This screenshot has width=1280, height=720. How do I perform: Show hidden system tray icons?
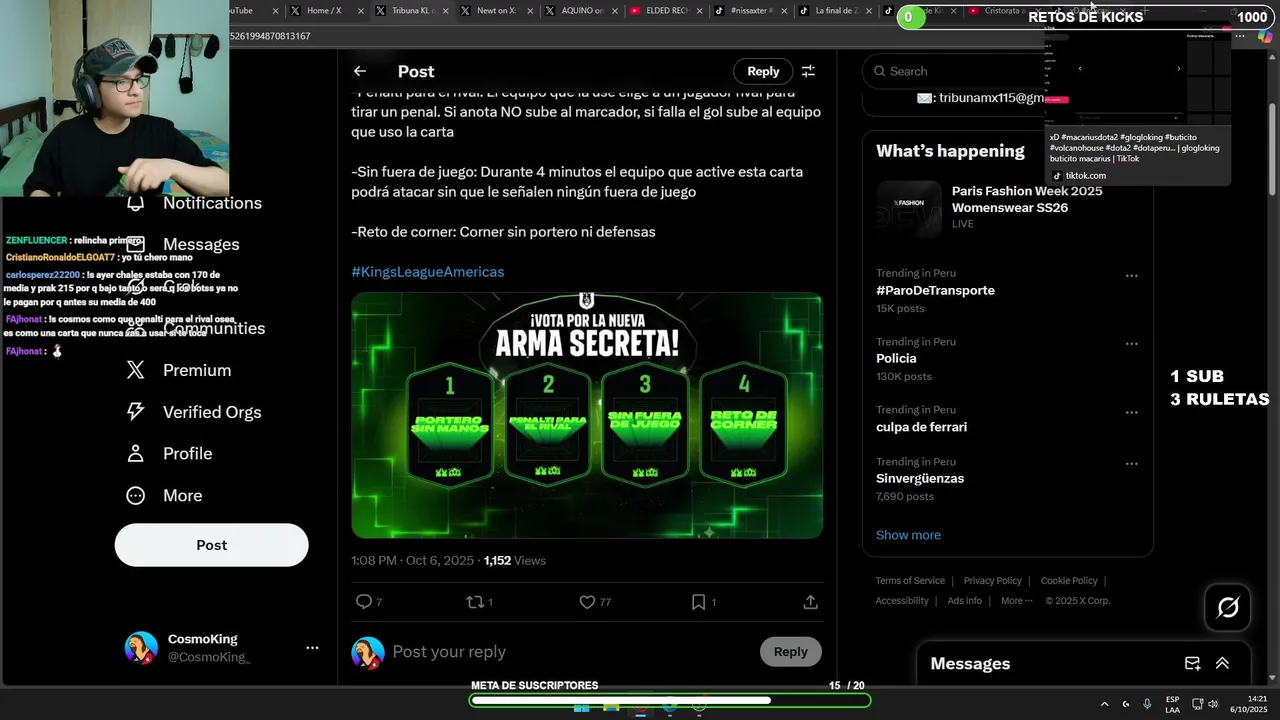[1104, 704]
